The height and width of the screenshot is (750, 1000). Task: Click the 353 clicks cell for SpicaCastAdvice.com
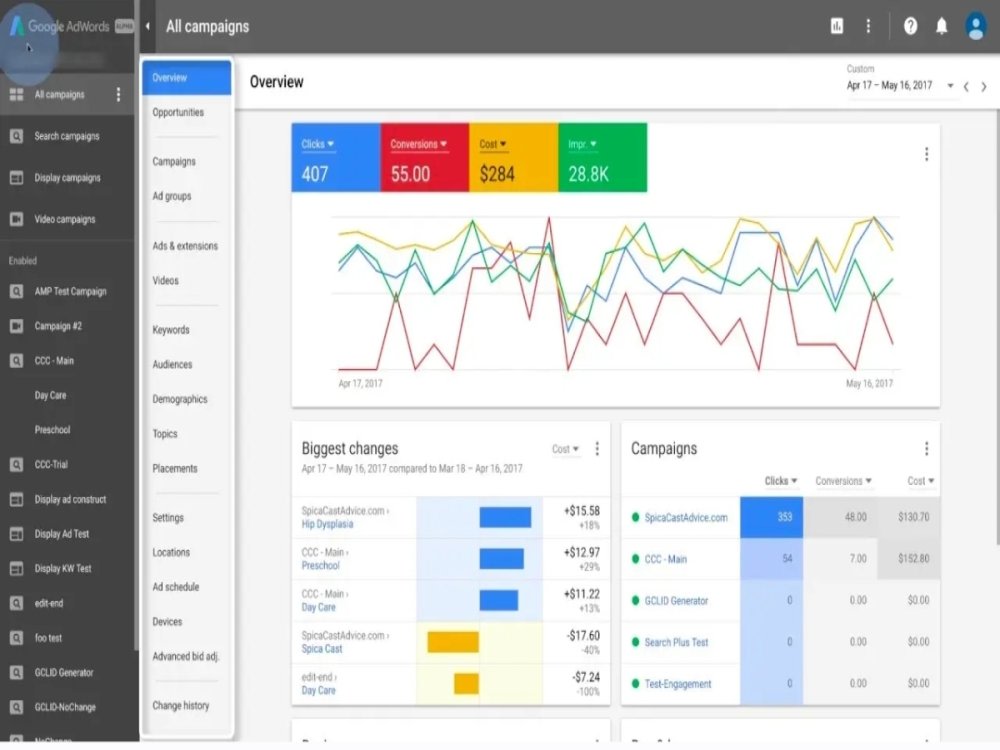click(x=772, y=517)
